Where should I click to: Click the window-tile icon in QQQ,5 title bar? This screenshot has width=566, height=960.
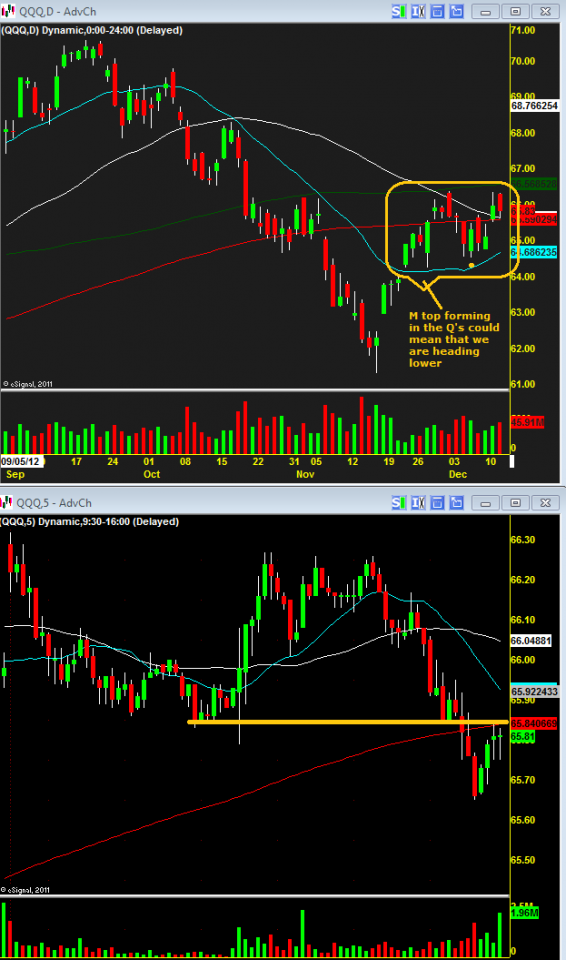click(437, 503)
